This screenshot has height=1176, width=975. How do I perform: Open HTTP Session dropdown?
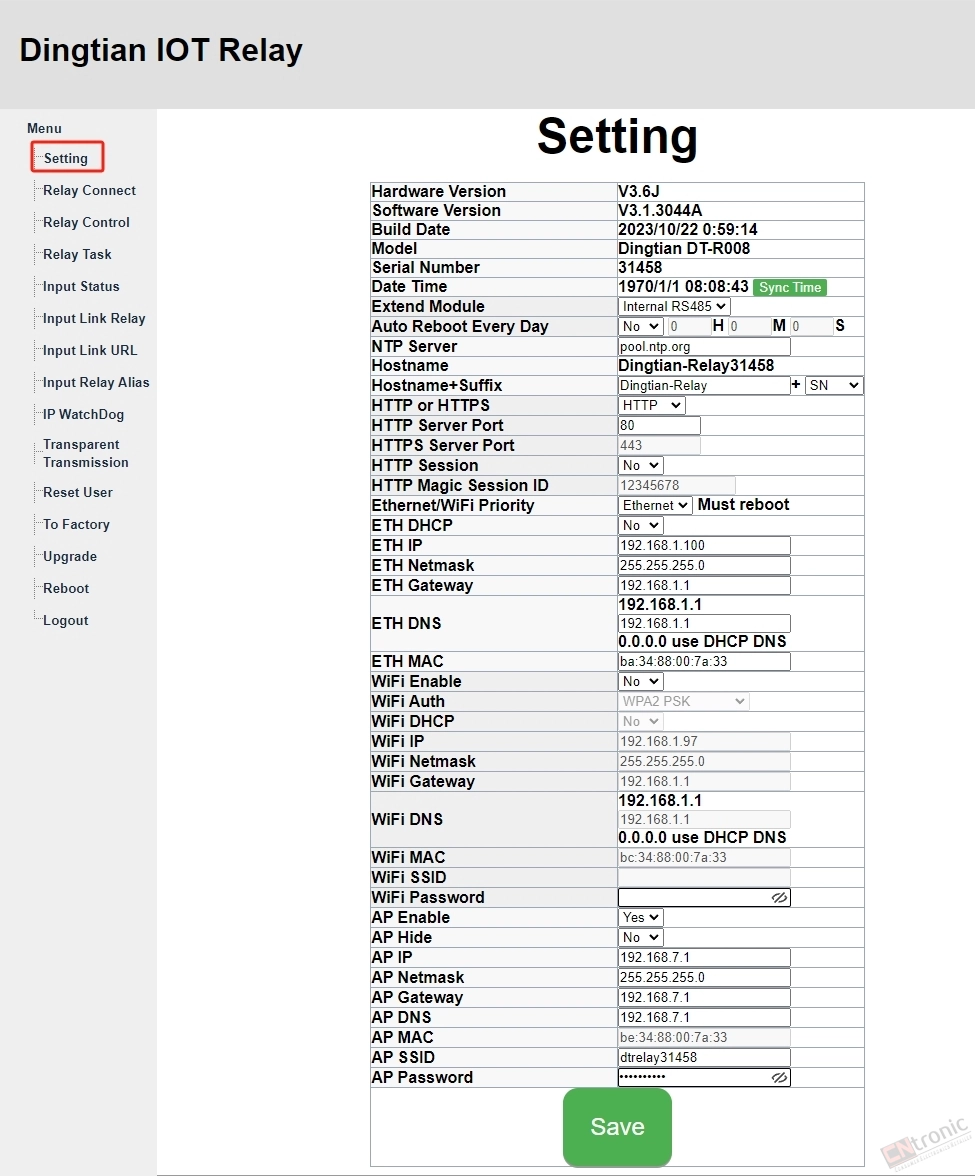click(641, 466)
